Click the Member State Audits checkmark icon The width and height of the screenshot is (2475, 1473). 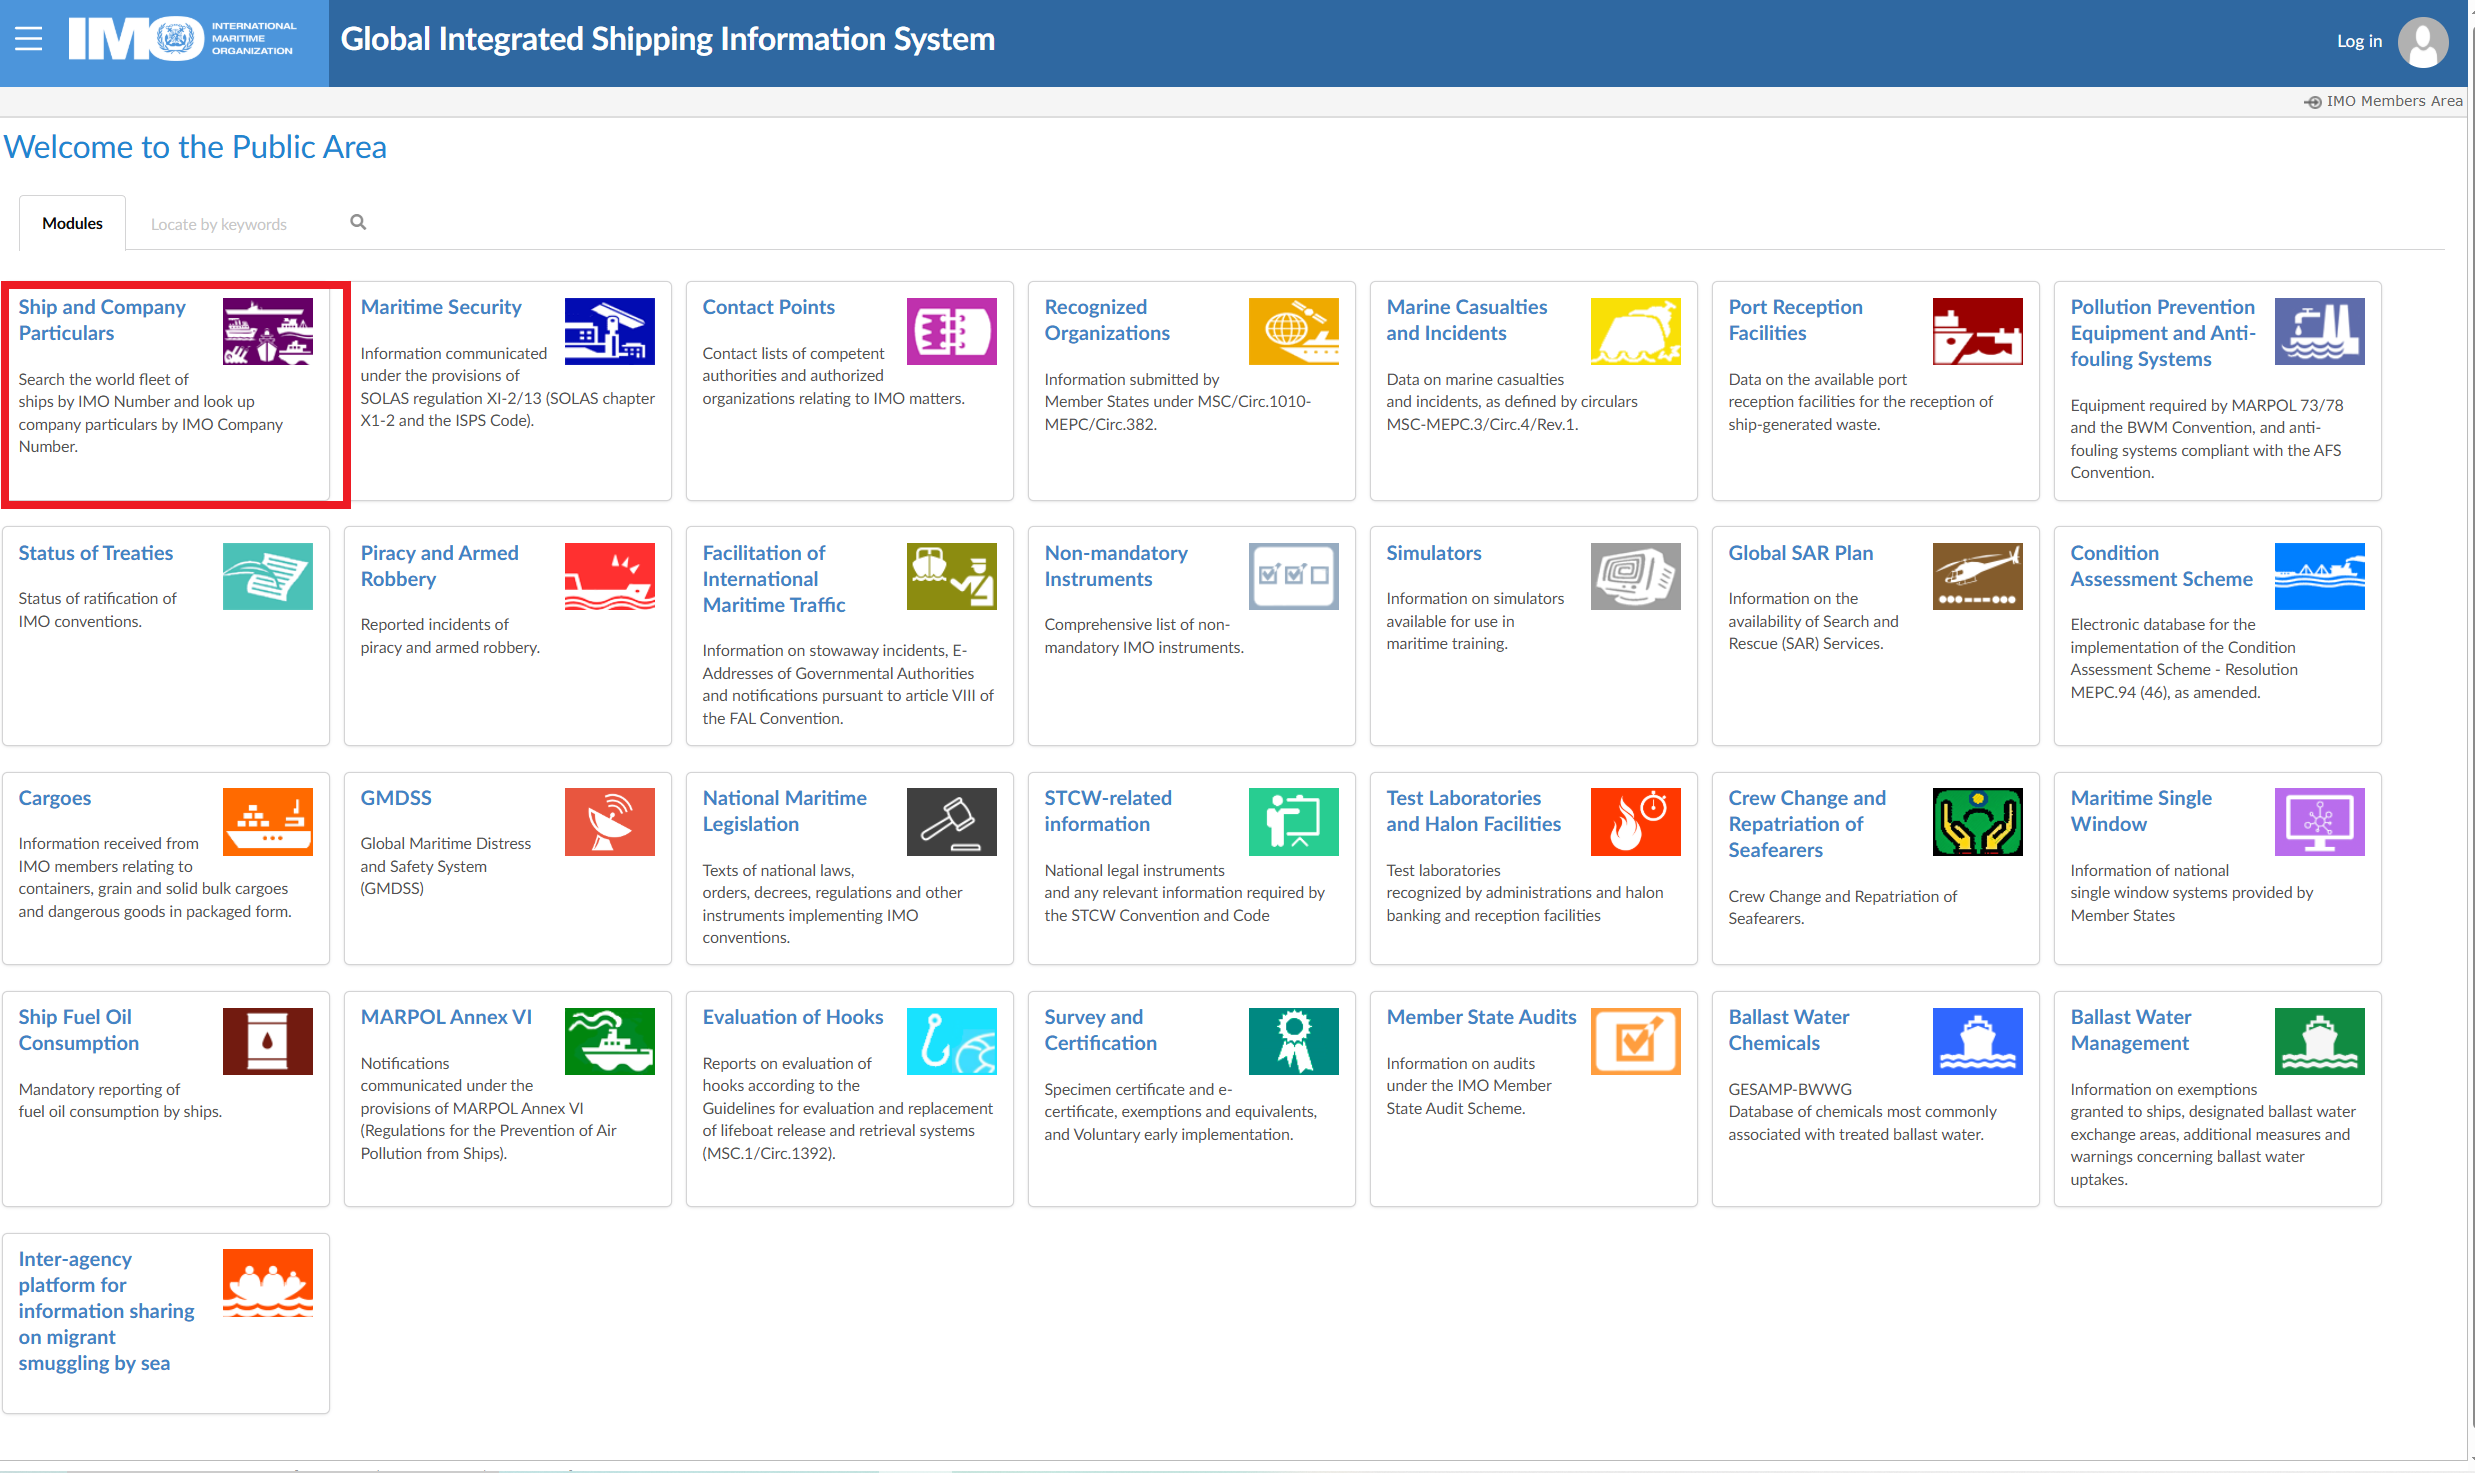coord(1635,1041)
